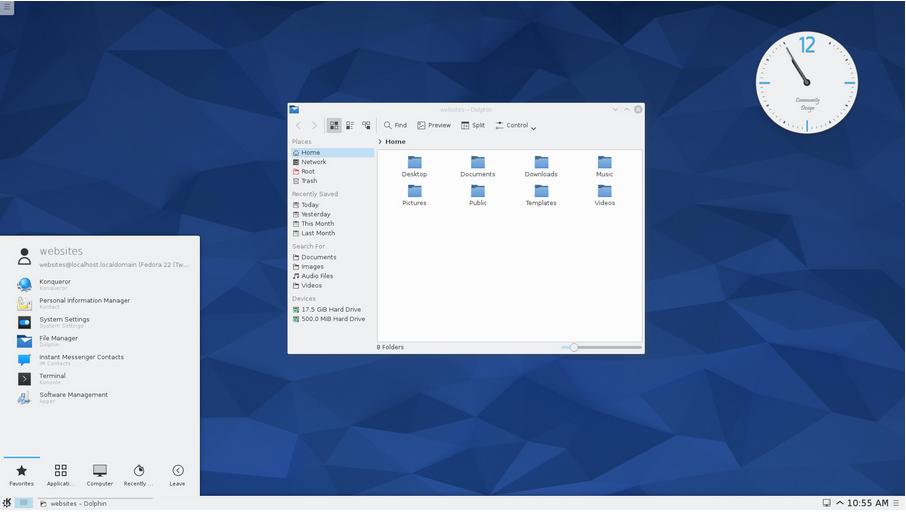
Task: Open Find in Dolphin toolbar
Action: point(395,125)
